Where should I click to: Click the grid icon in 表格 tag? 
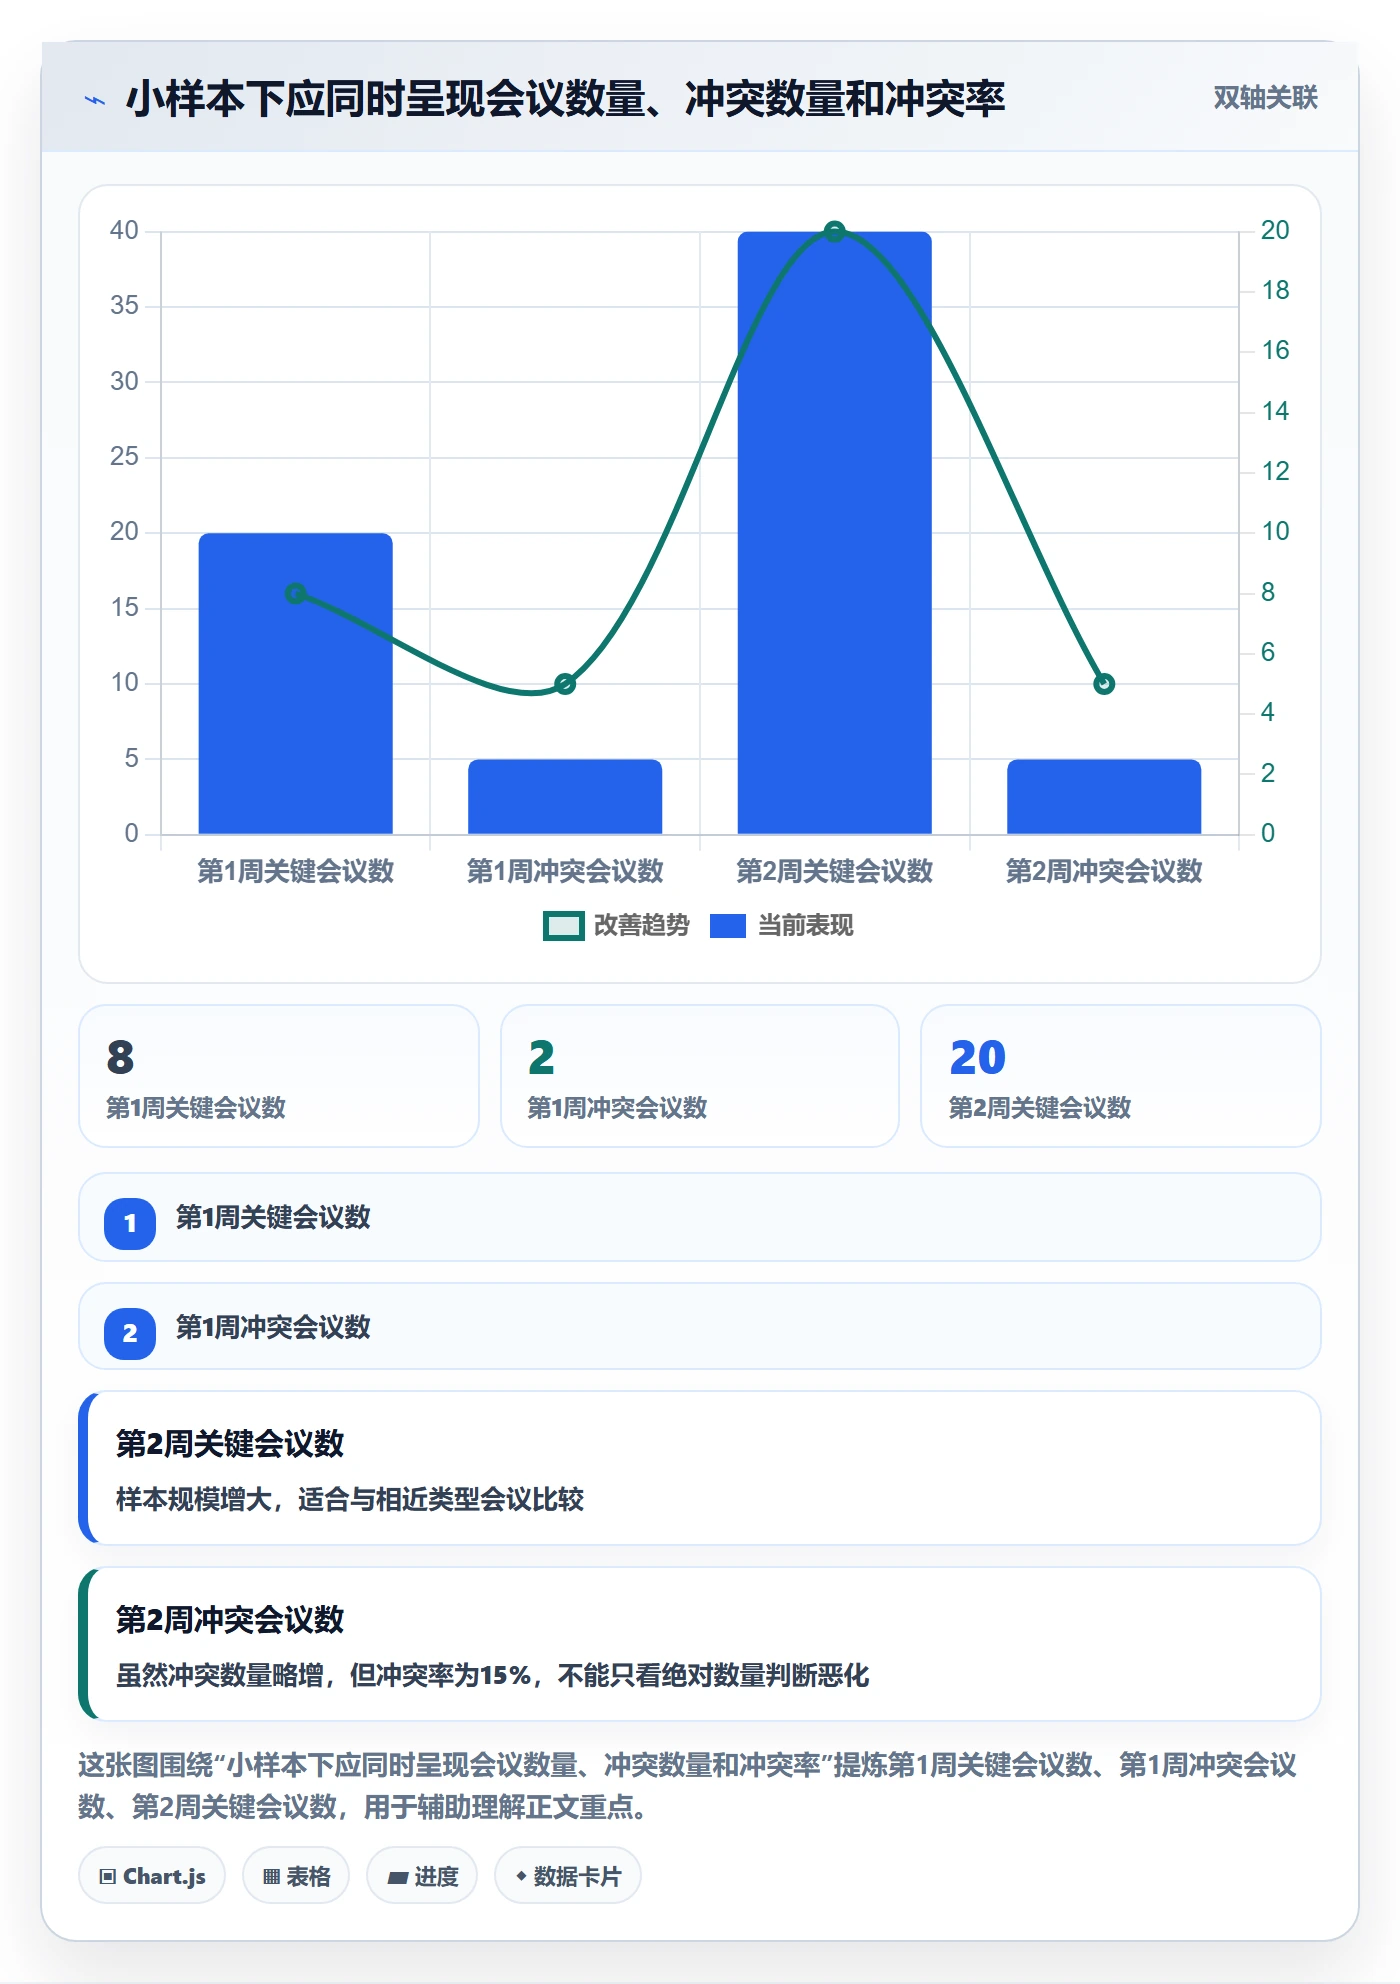click(271, 1877)
